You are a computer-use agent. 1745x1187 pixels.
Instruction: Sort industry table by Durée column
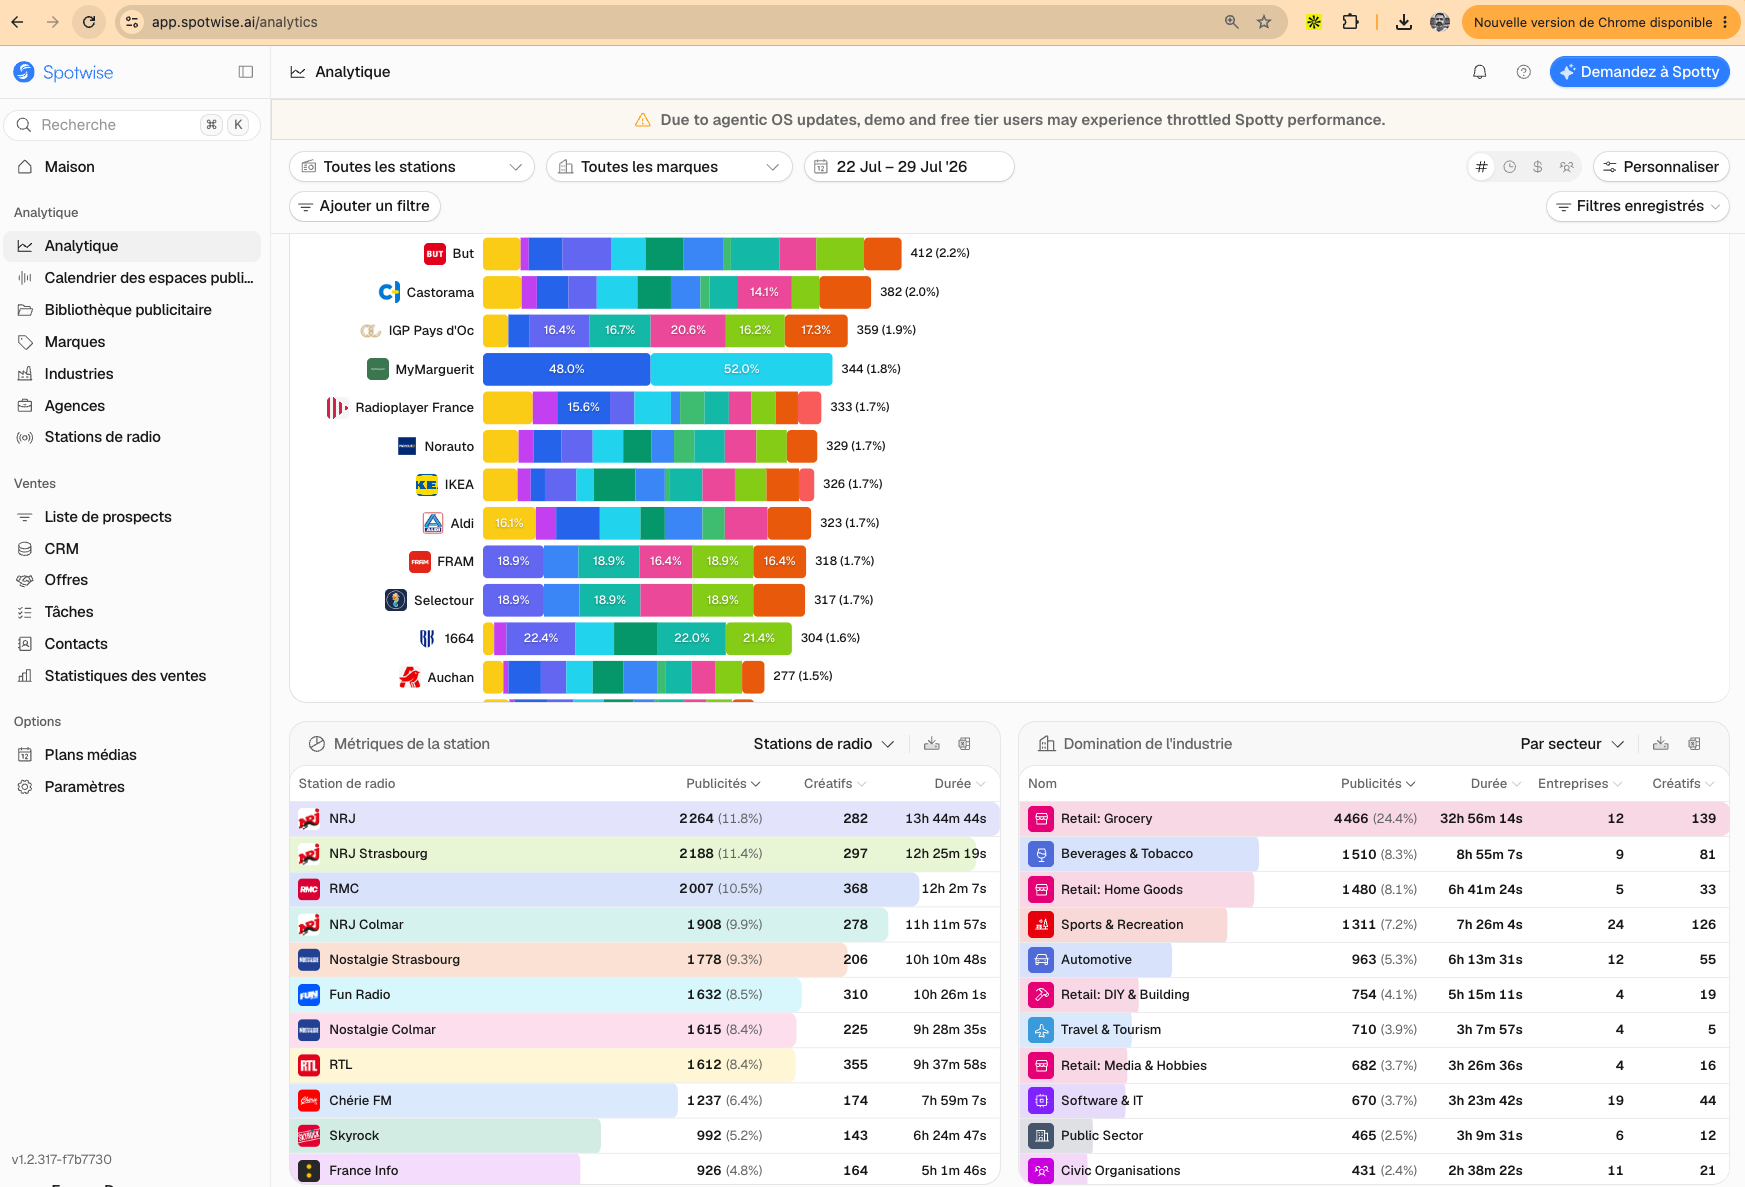(x=1496, y=784)
